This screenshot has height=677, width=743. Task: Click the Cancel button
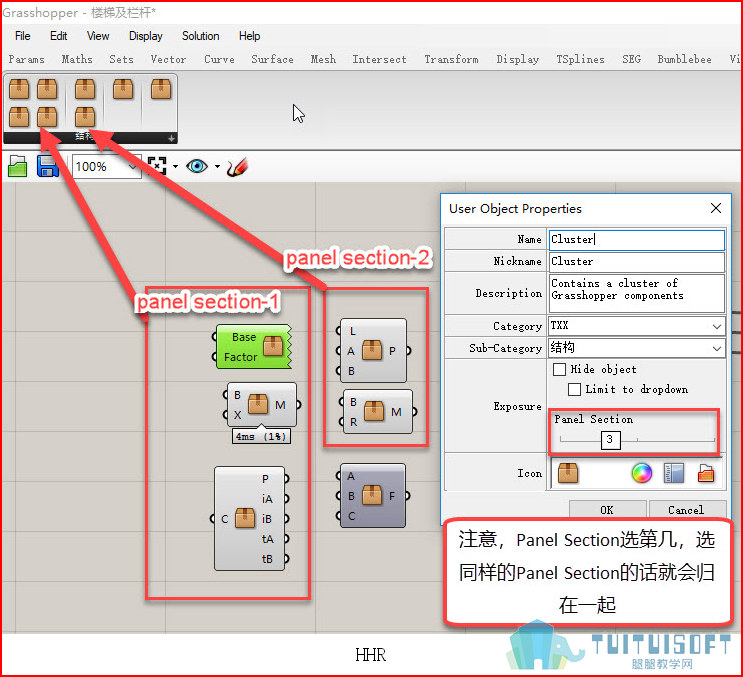[686, 509]
